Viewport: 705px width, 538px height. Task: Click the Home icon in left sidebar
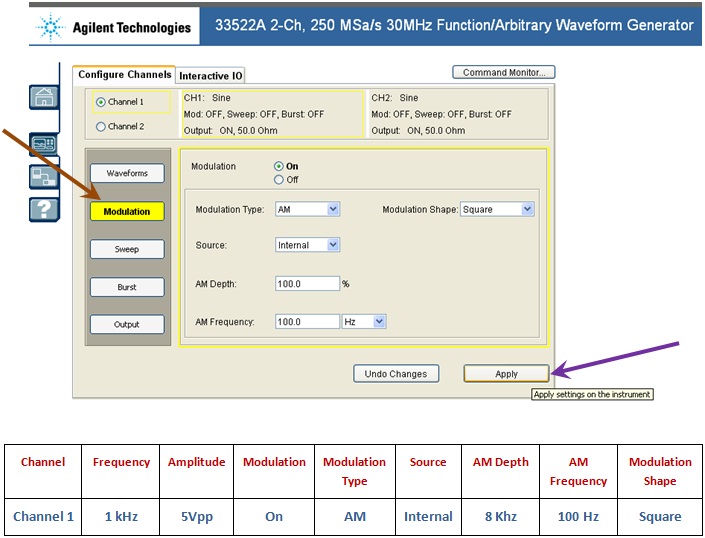pyautogui.click(x=44, y=98)
